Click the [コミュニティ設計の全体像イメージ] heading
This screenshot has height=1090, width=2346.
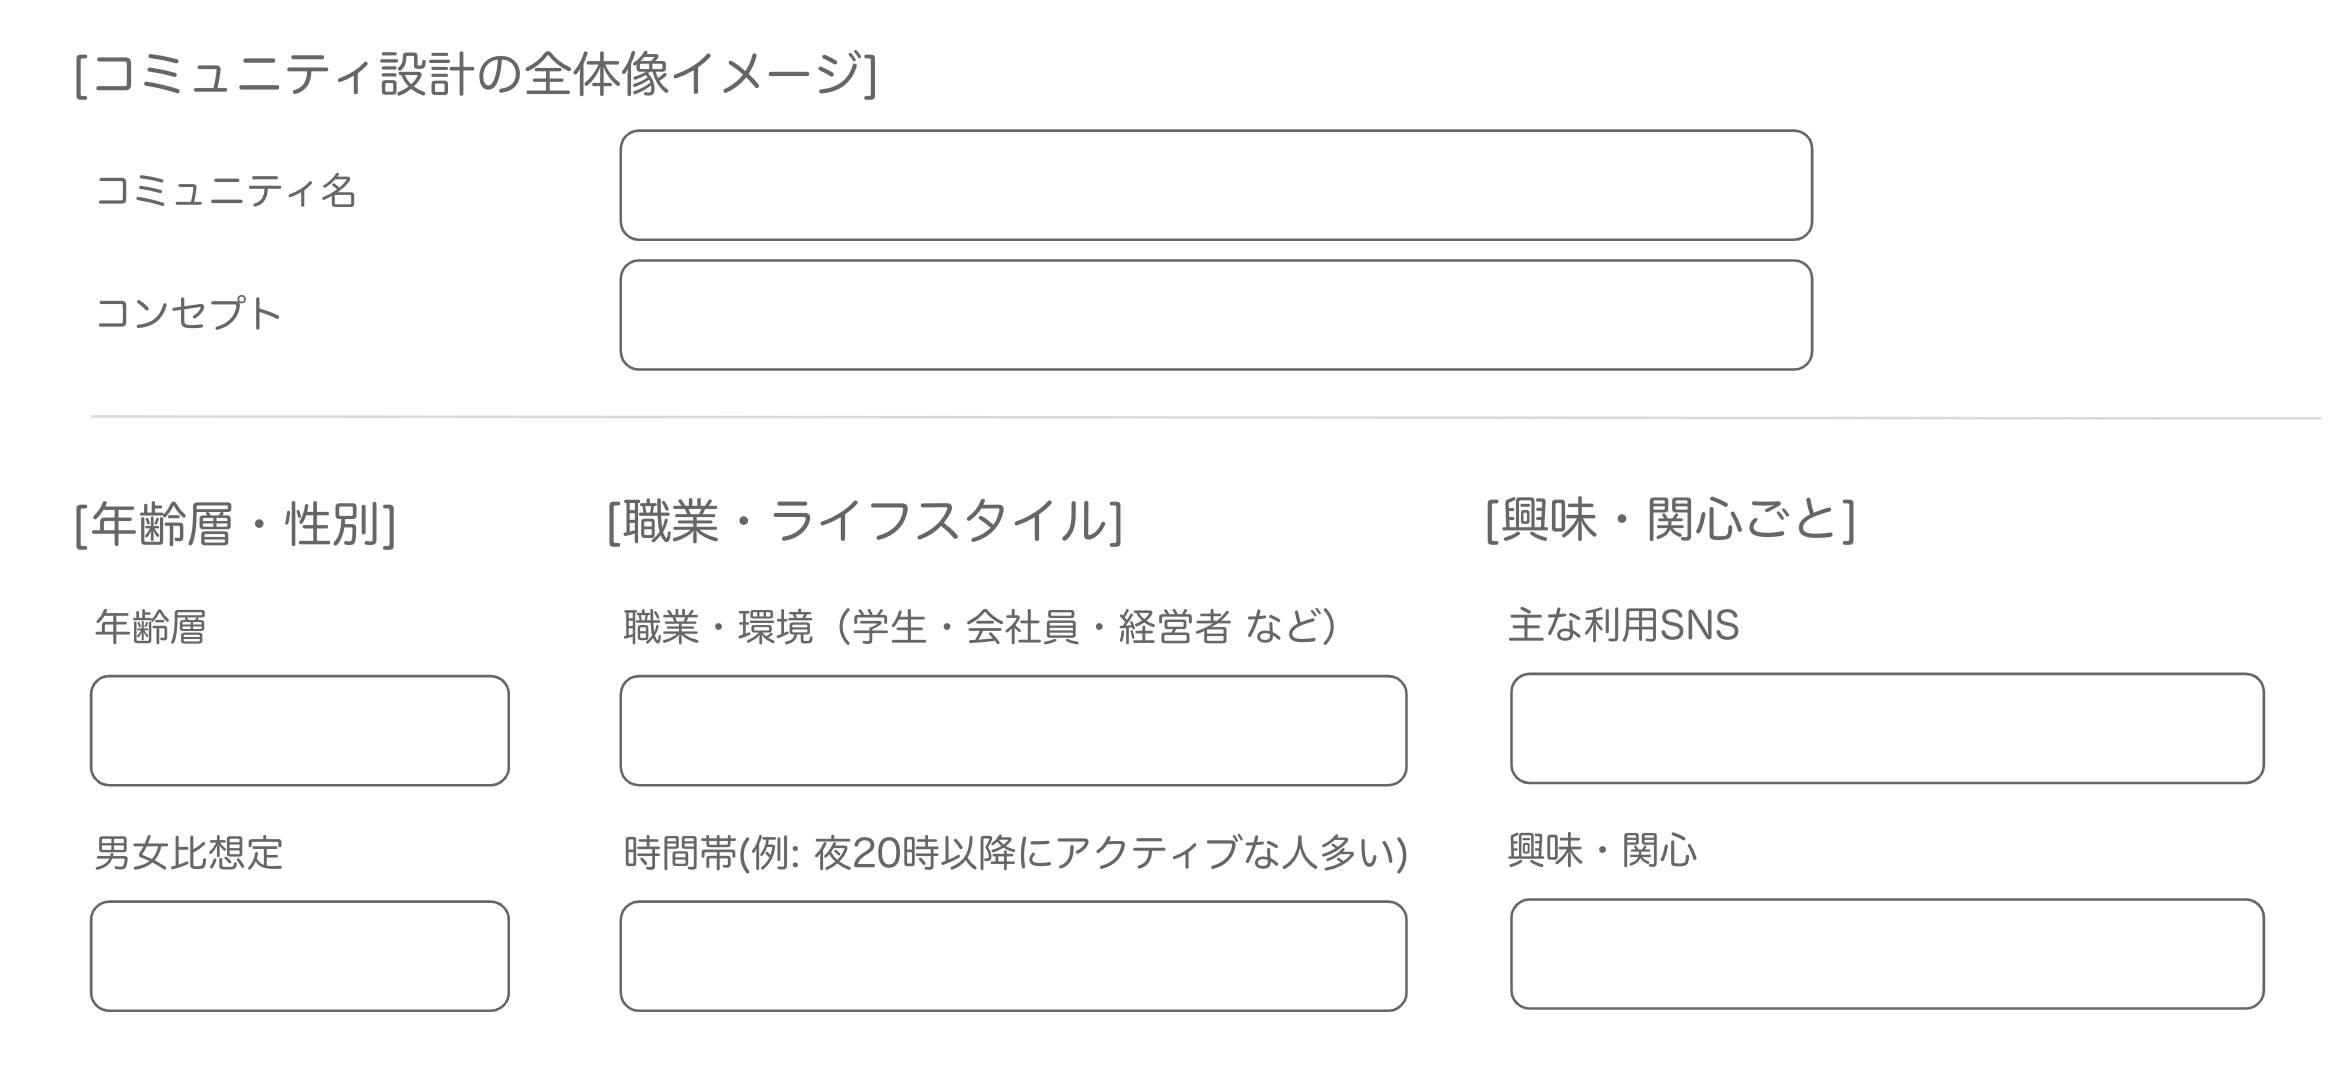(x=476, y=74)
